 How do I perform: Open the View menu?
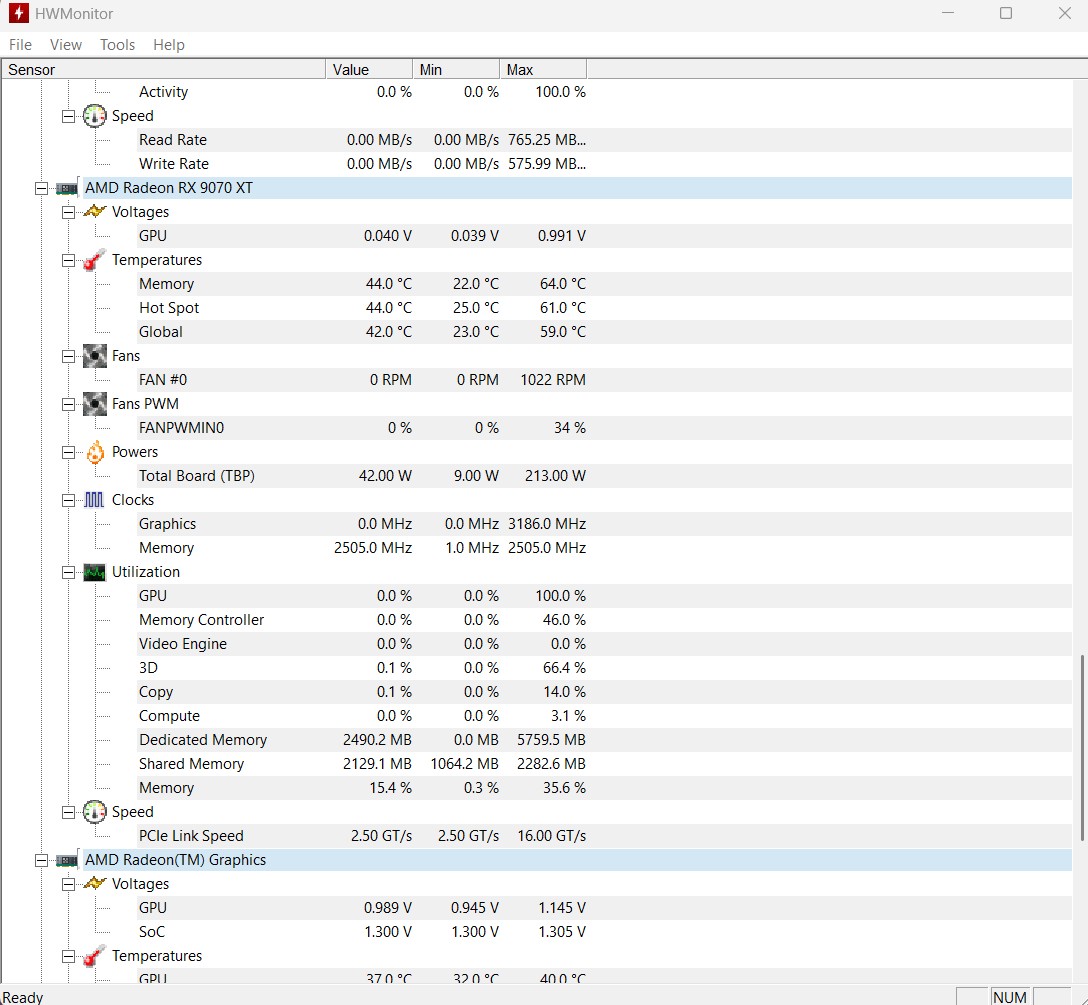tap(66, 45)
